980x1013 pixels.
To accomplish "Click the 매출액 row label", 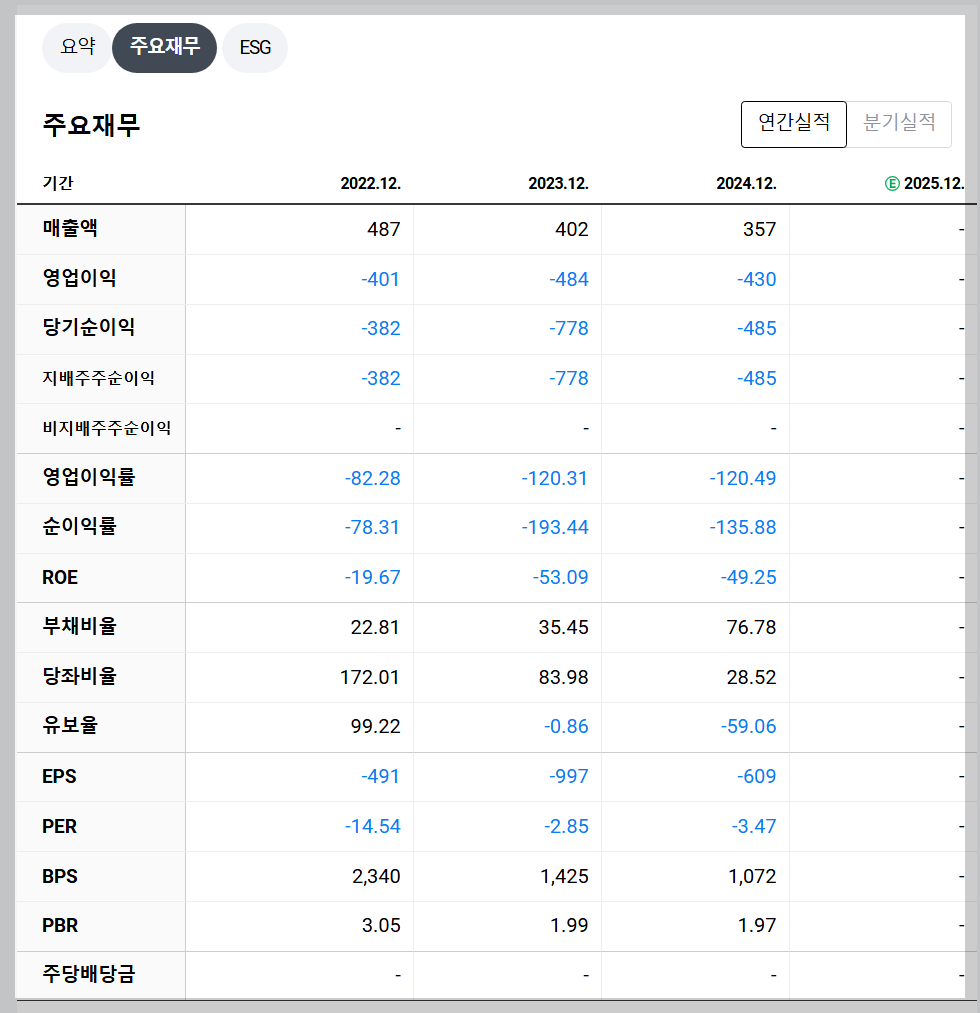I will point(68,230).
